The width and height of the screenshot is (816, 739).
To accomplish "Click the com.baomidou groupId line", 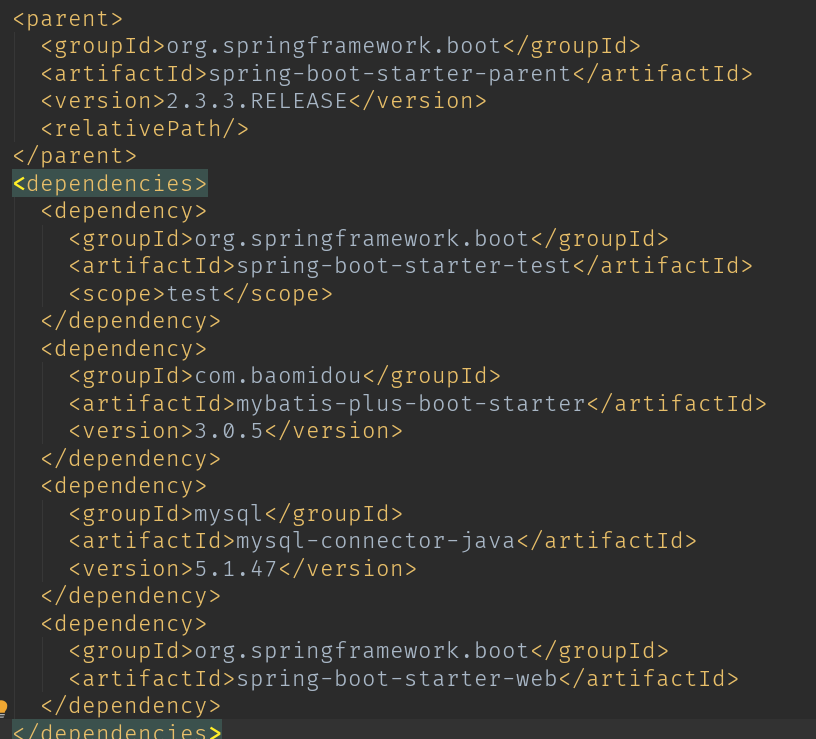I will tap(285, 376).
